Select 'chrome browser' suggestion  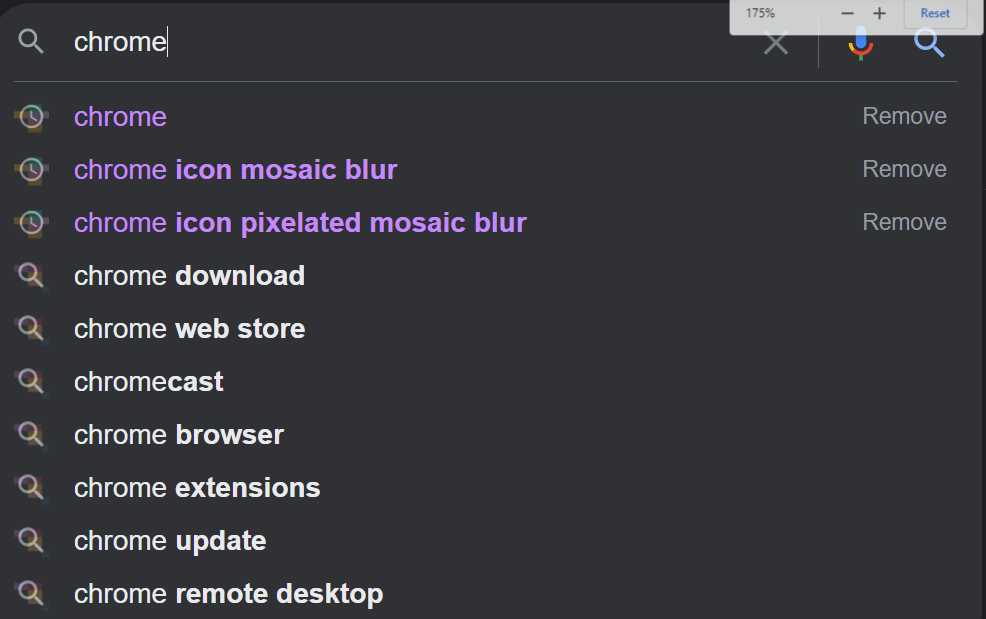pyautogui.click(x=179, y=435)
